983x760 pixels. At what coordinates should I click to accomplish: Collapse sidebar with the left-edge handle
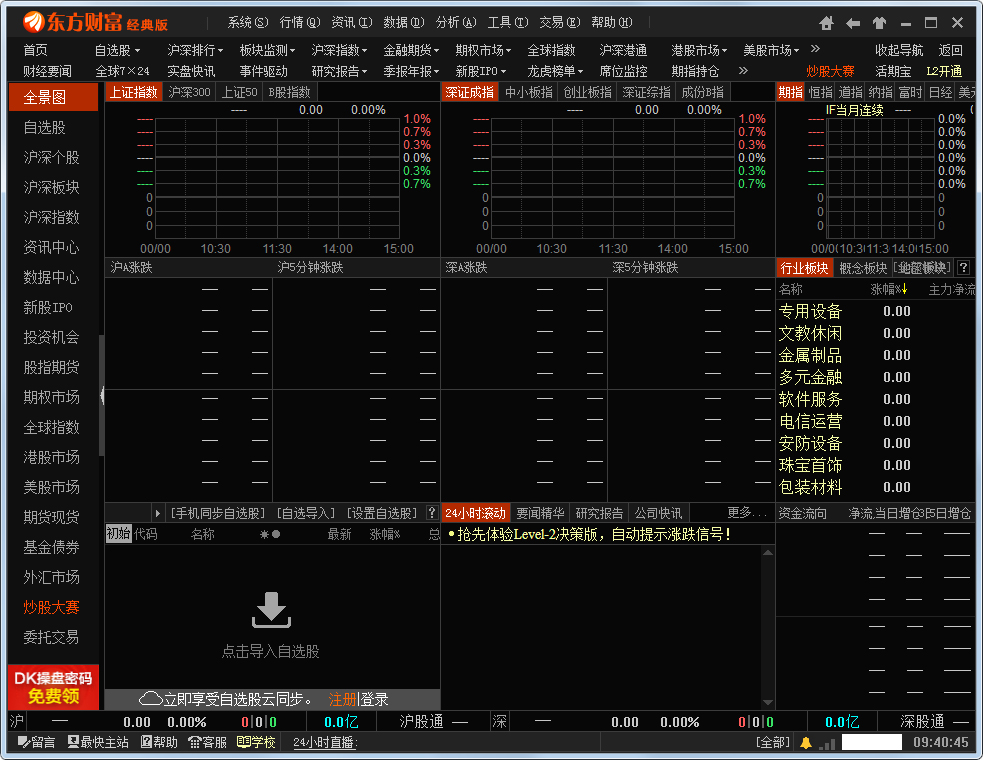tap(102, 395)
